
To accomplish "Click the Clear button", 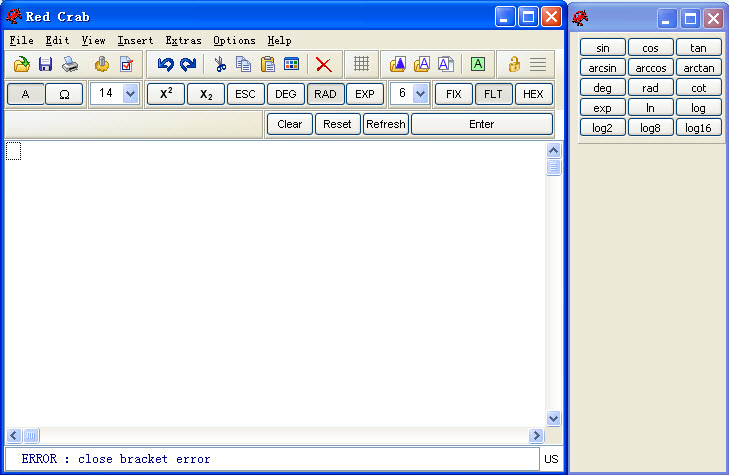I will (290, 124).
